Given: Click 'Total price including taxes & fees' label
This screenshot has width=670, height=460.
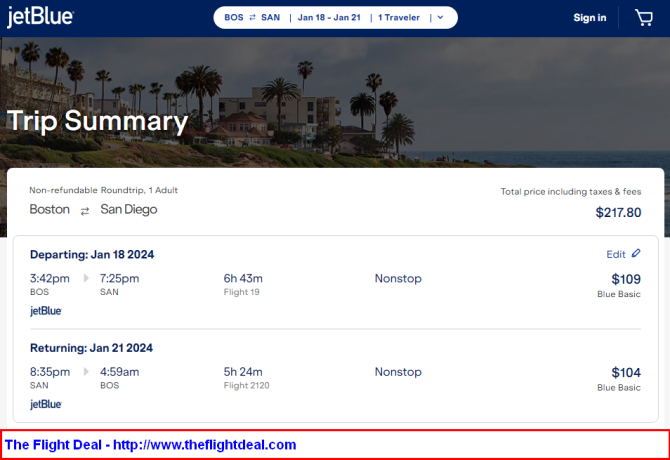Looking at the screenshot, I should [x=571, y=192].
